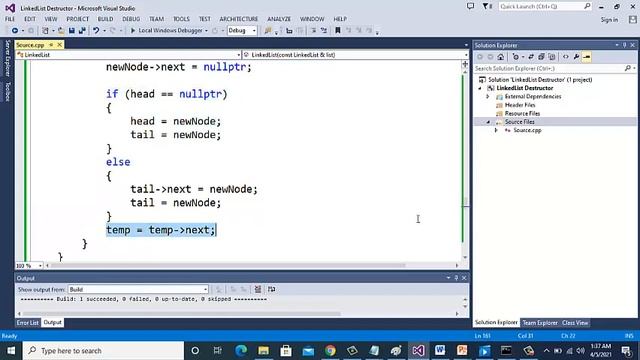The width and height of the screenshot is (640, 360).
Task: Undo the last edit via toolbar
Action: tap(96, 31)
